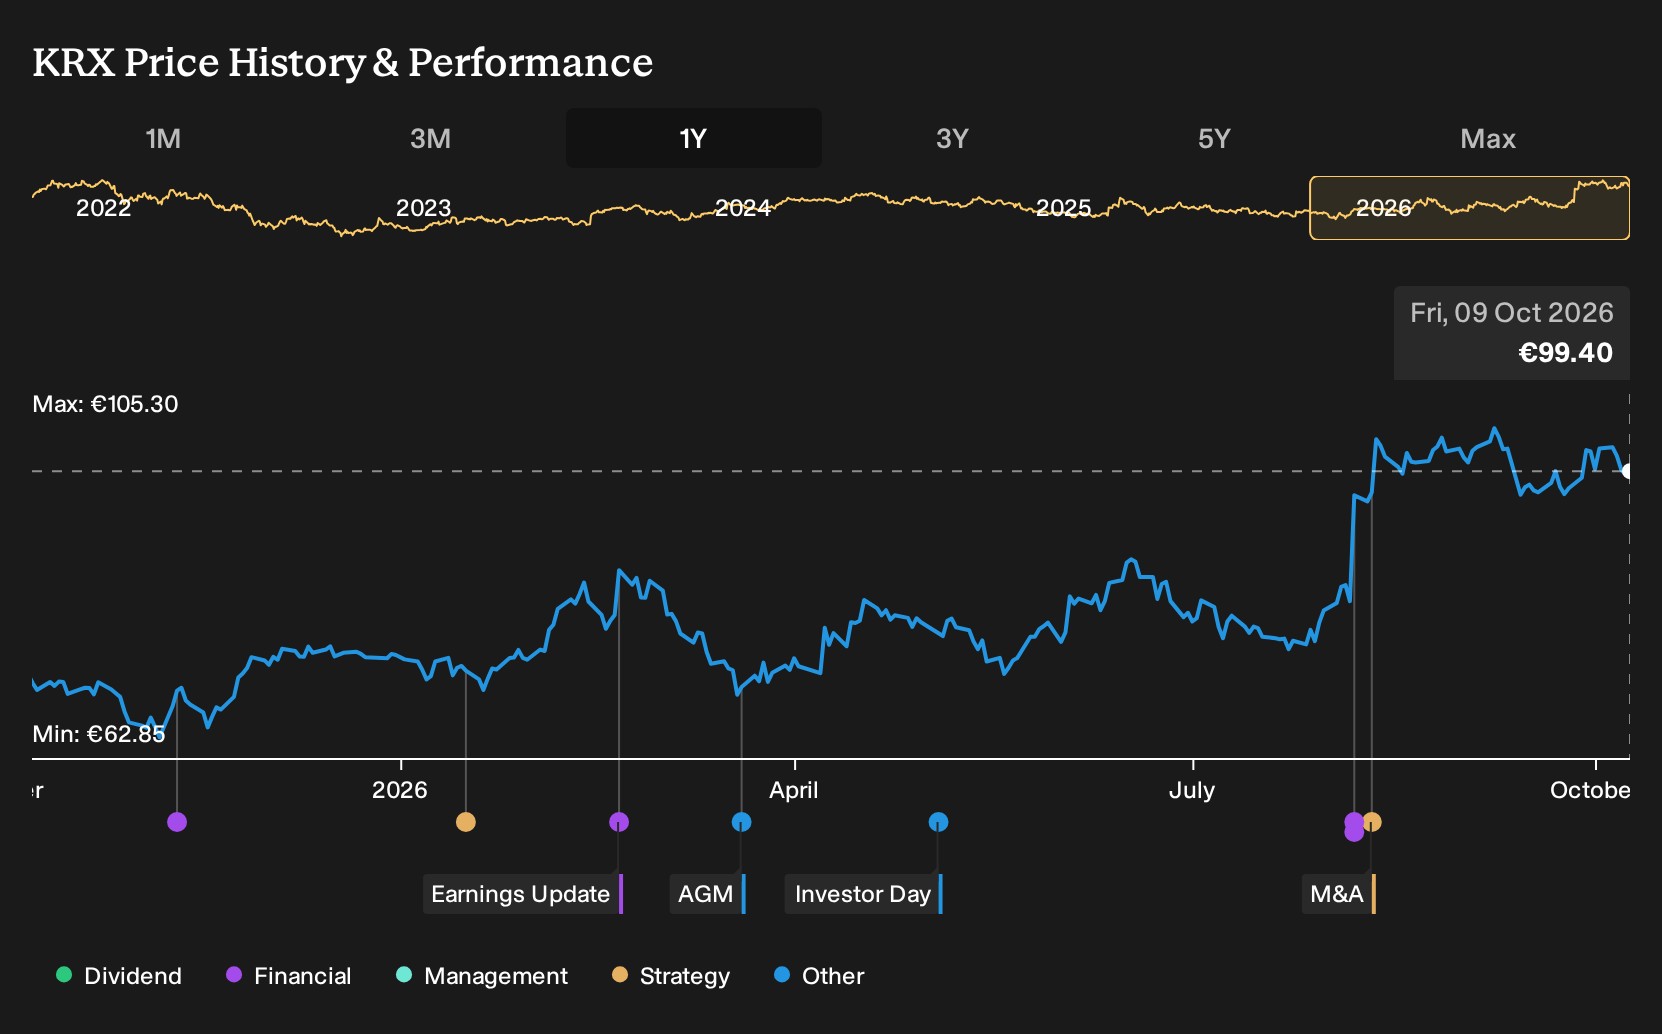Click the Fri, 09 Oct 2026 date

pos(1512,313)
